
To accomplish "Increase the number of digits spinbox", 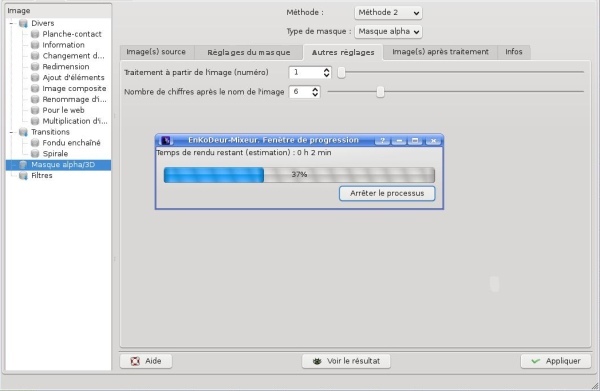I will tap(315, 89).
